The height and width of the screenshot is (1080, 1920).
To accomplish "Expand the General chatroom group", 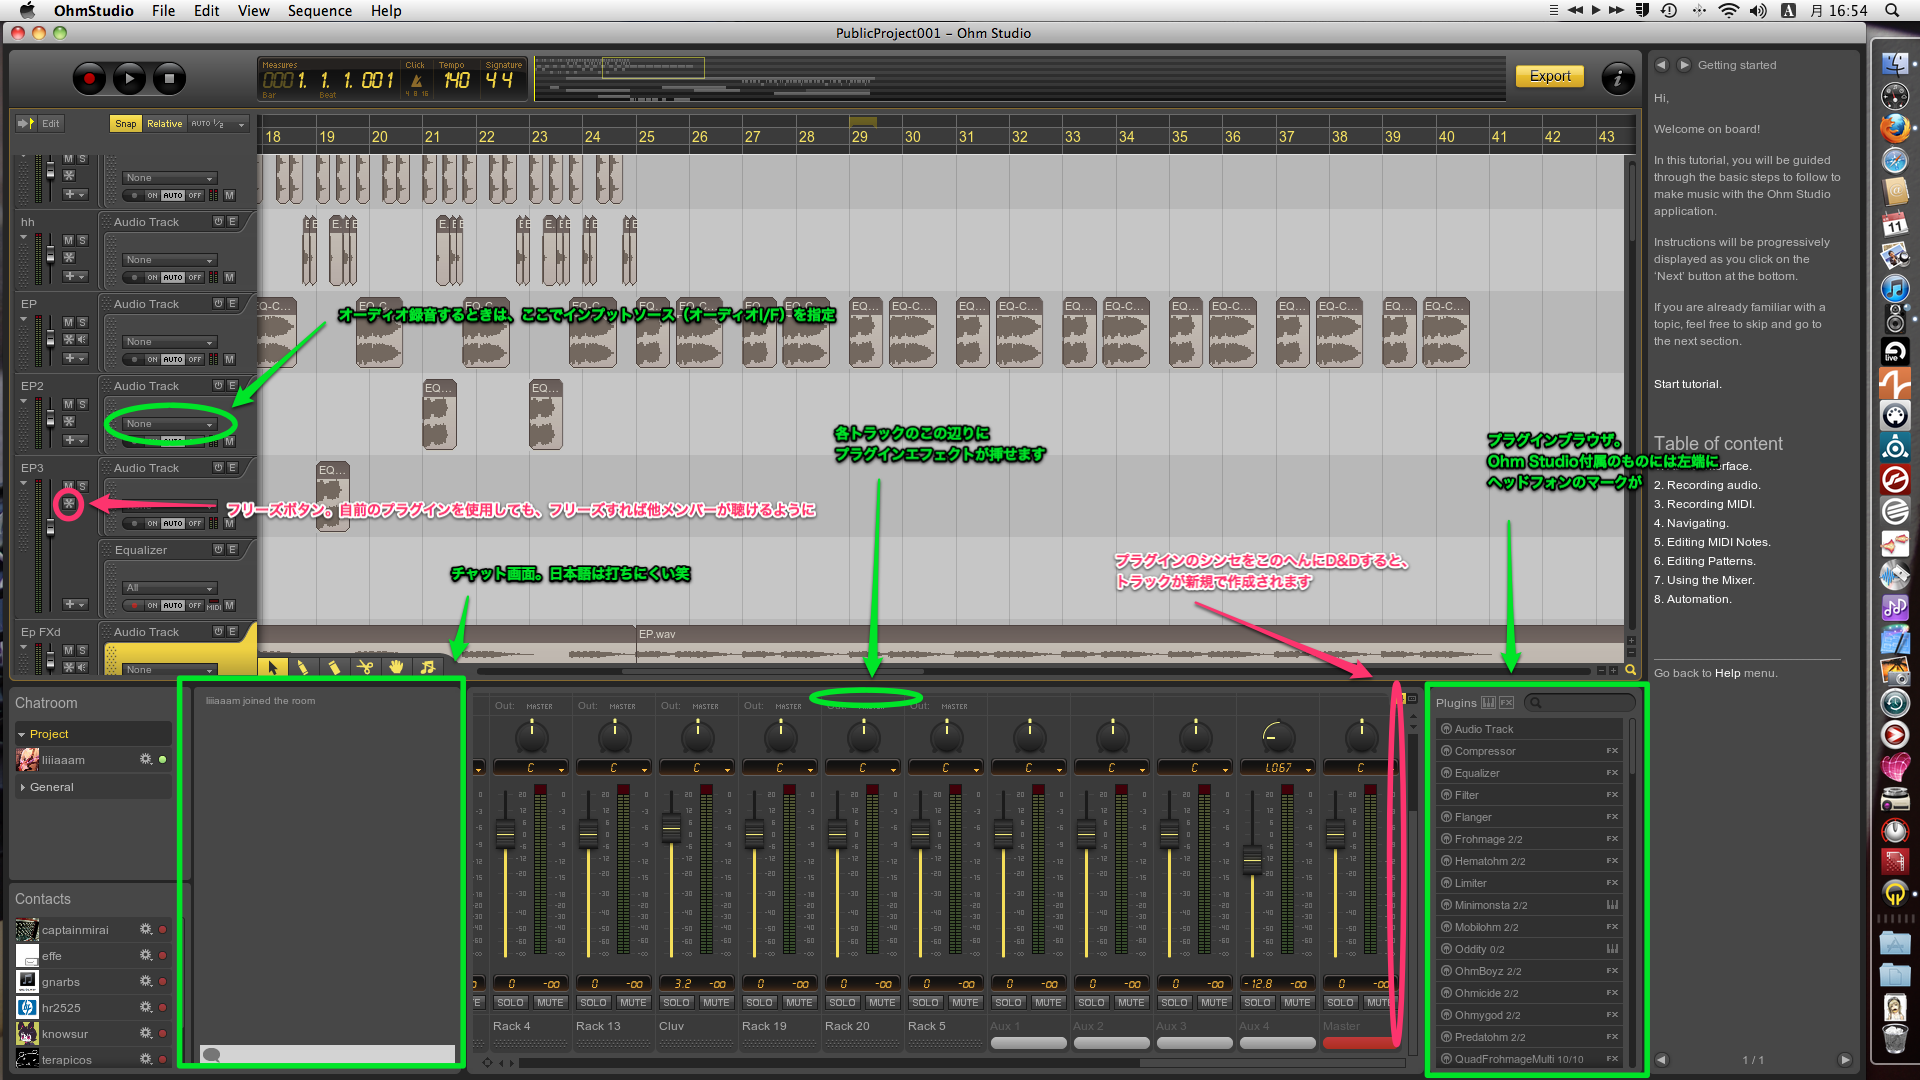I will click(51, 787).
